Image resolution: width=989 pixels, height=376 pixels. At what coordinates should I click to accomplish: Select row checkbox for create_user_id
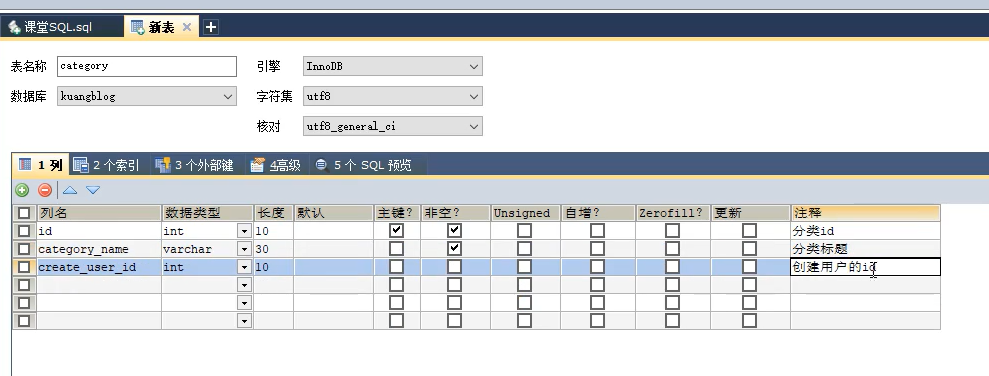[24, 267]
